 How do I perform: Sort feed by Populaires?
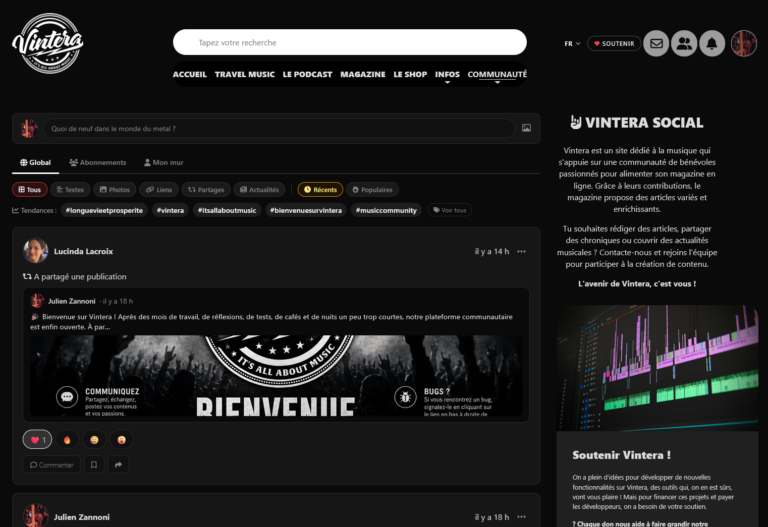click(373, 190)
